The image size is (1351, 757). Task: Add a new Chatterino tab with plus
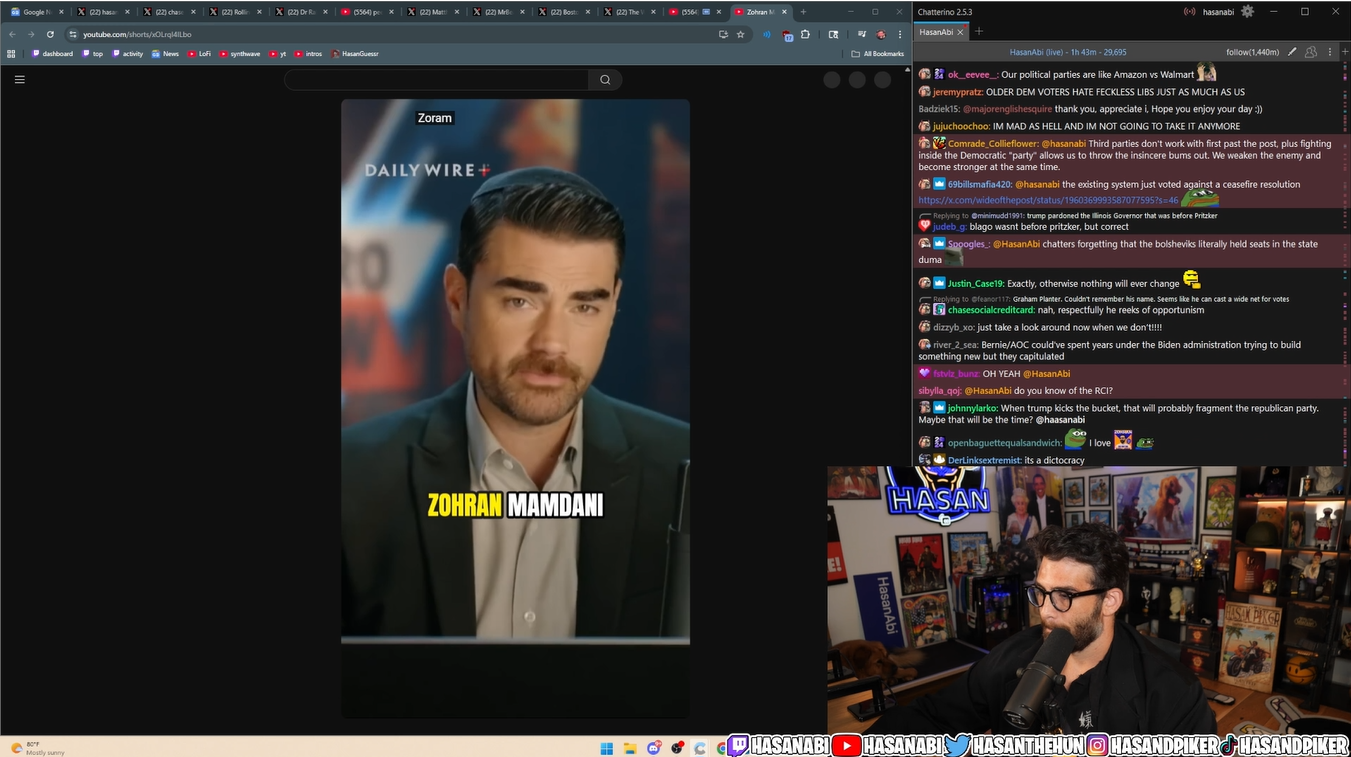pos(979,32)
